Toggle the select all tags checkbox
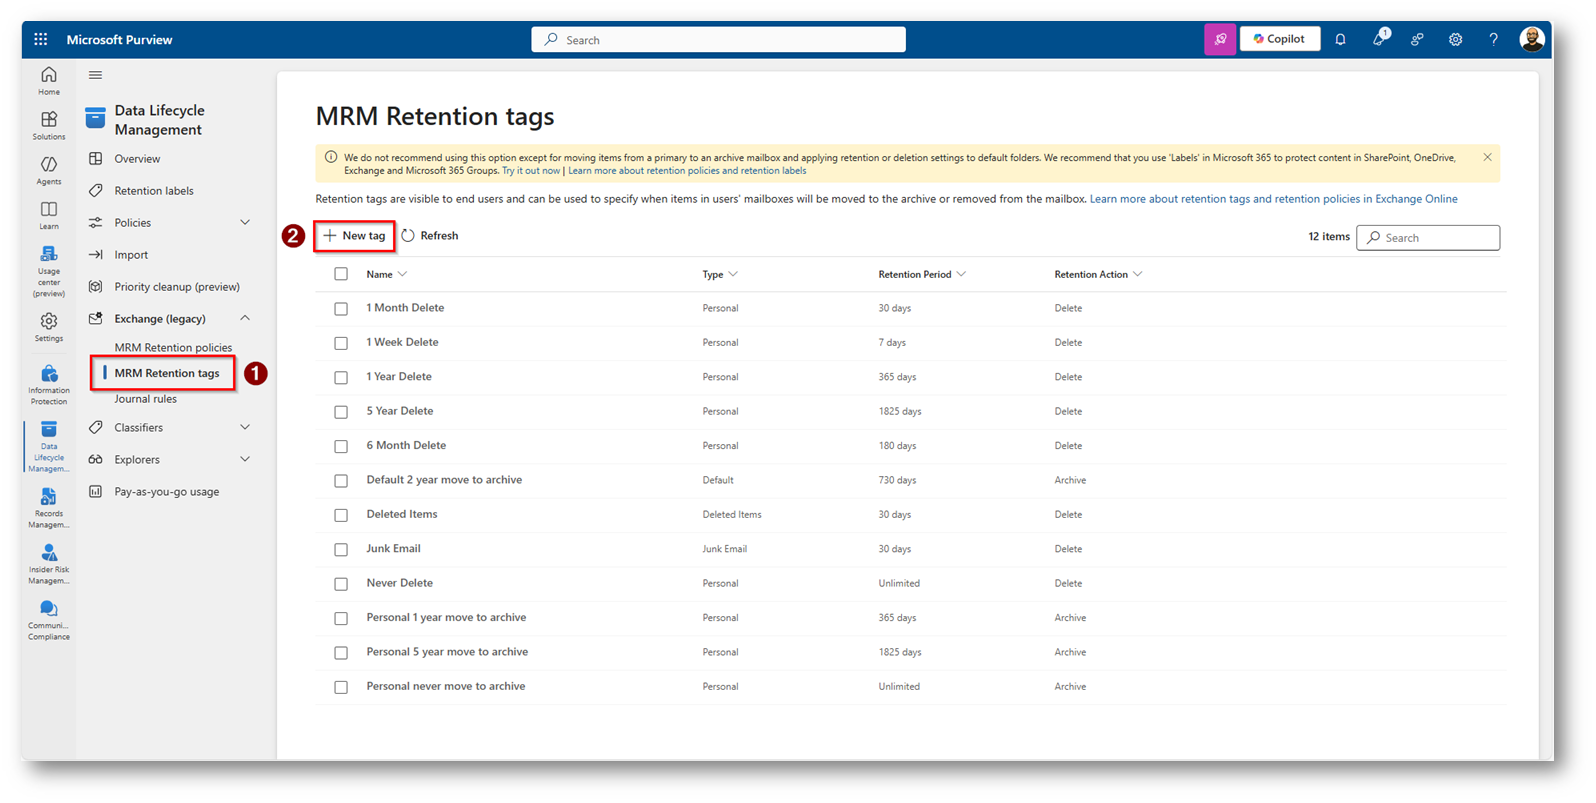 click(x=341, y=274)
